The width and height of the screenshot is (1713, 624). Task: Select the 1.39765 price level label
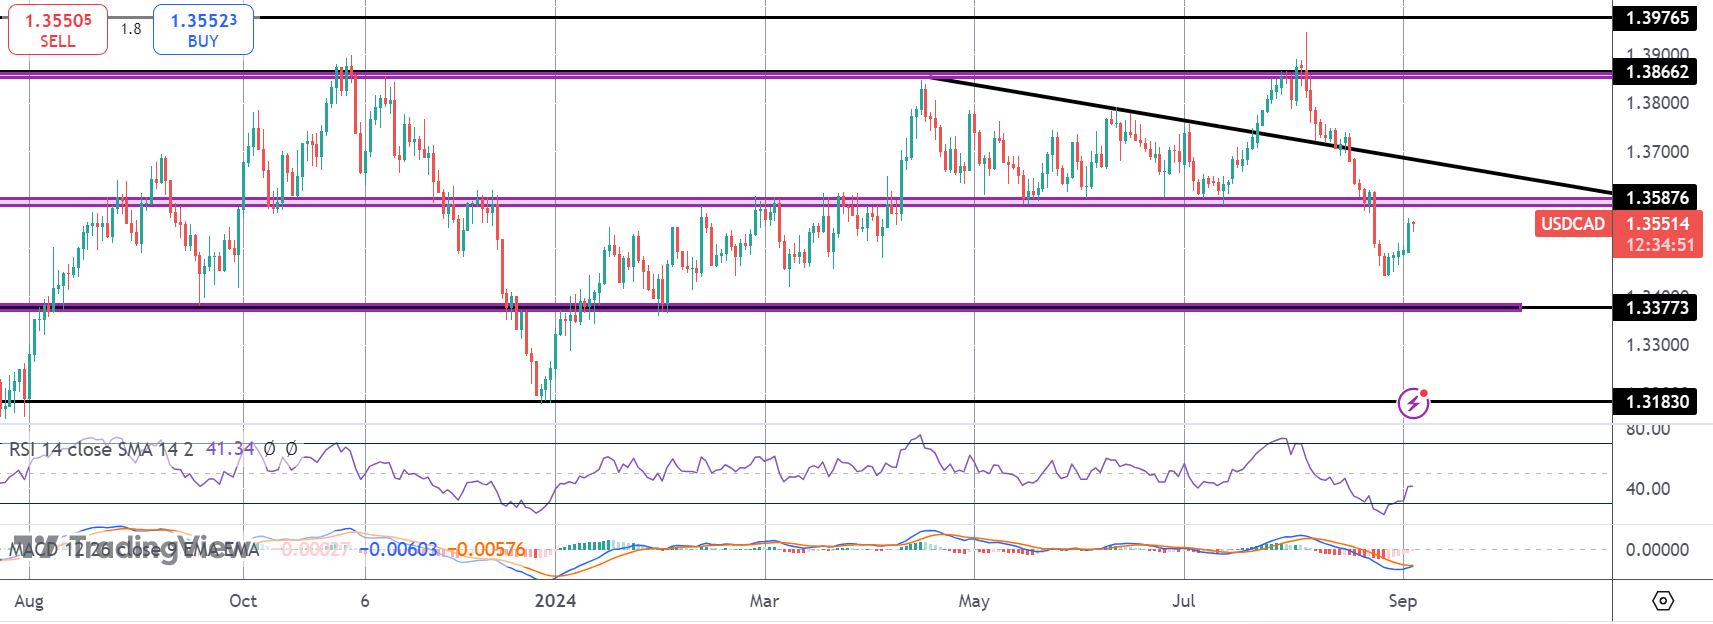point(1657,17)
